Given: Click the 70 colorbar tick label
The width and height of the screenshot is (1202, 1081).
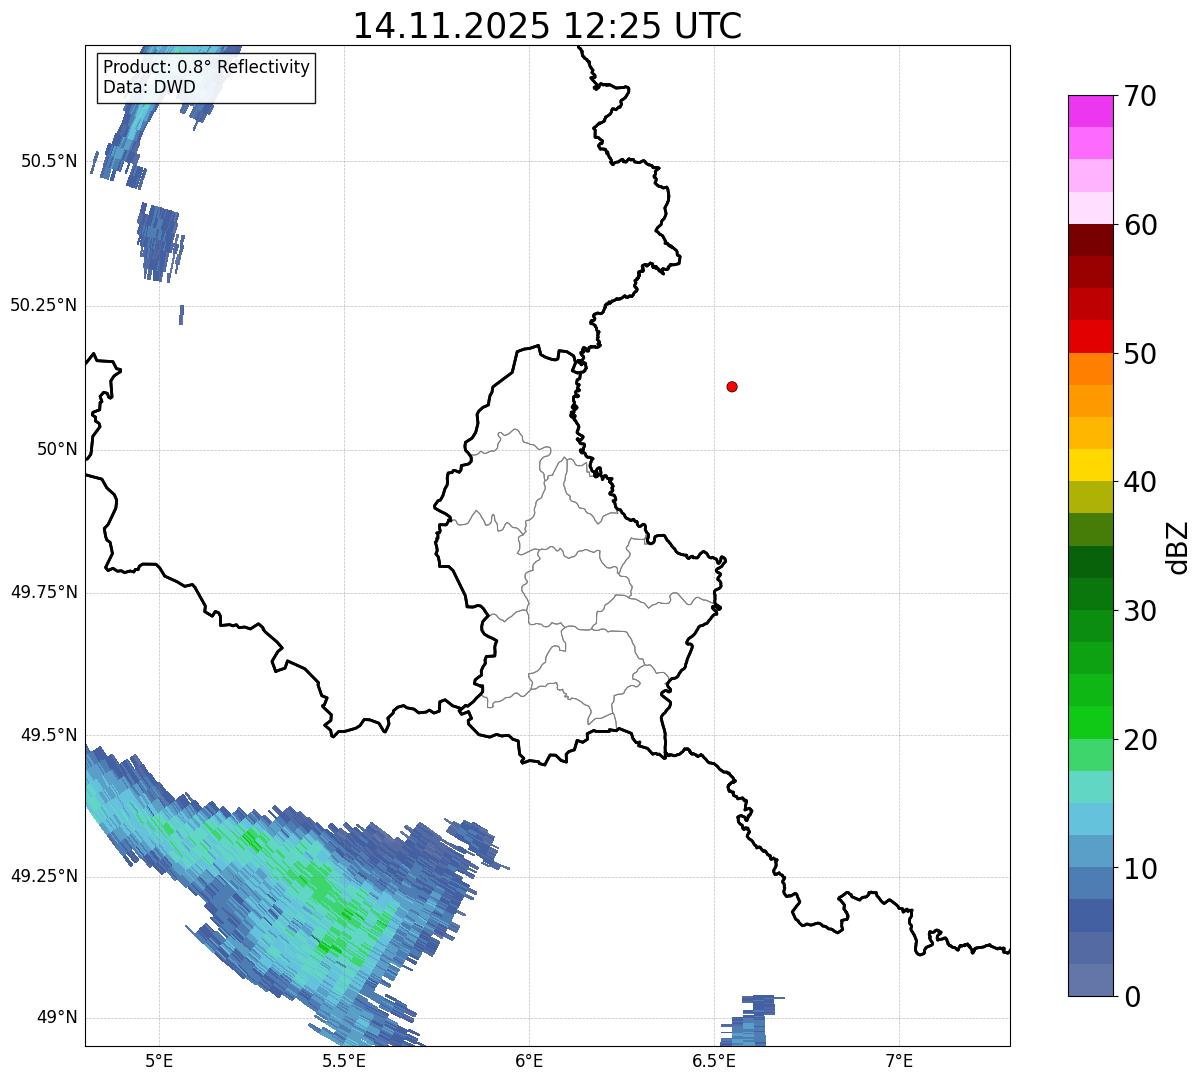Looking at the screenshot, I should [1141, 96].
